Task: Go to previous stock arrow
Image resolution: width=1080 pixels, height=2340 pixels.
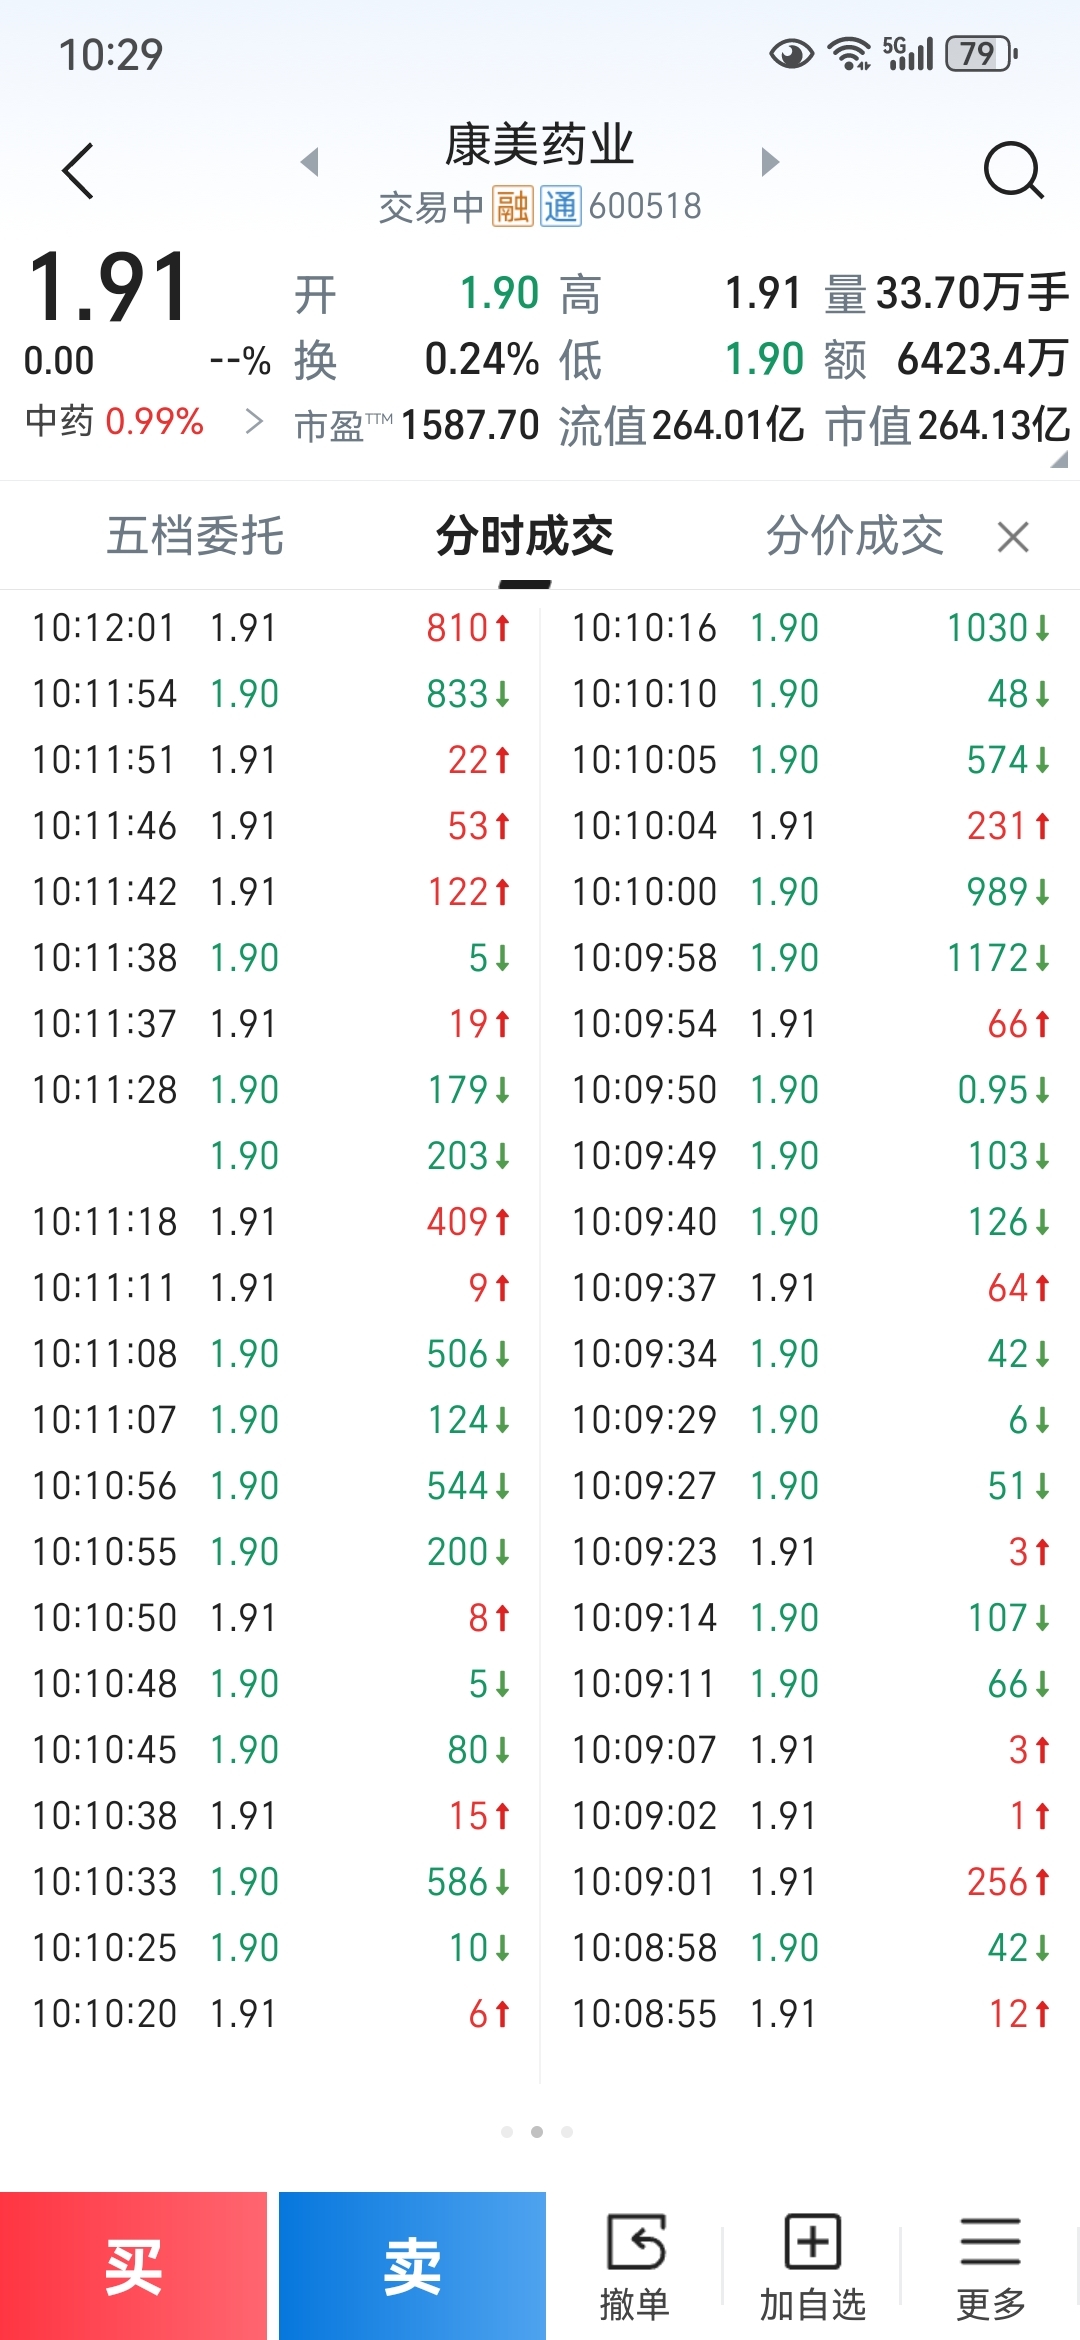Action: point(310,162)
